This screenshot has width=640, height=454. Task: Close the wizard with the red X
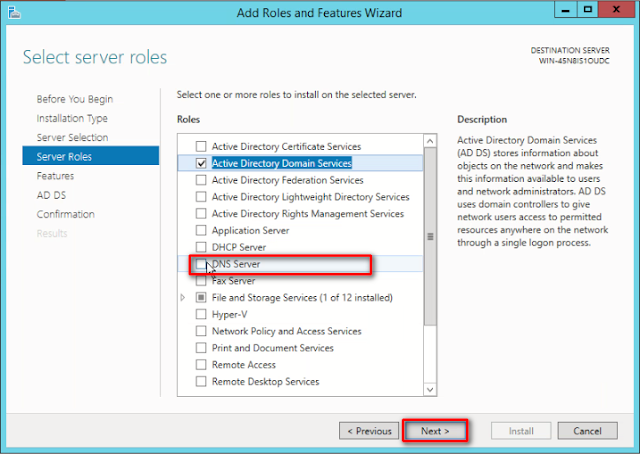click(616, 10)
